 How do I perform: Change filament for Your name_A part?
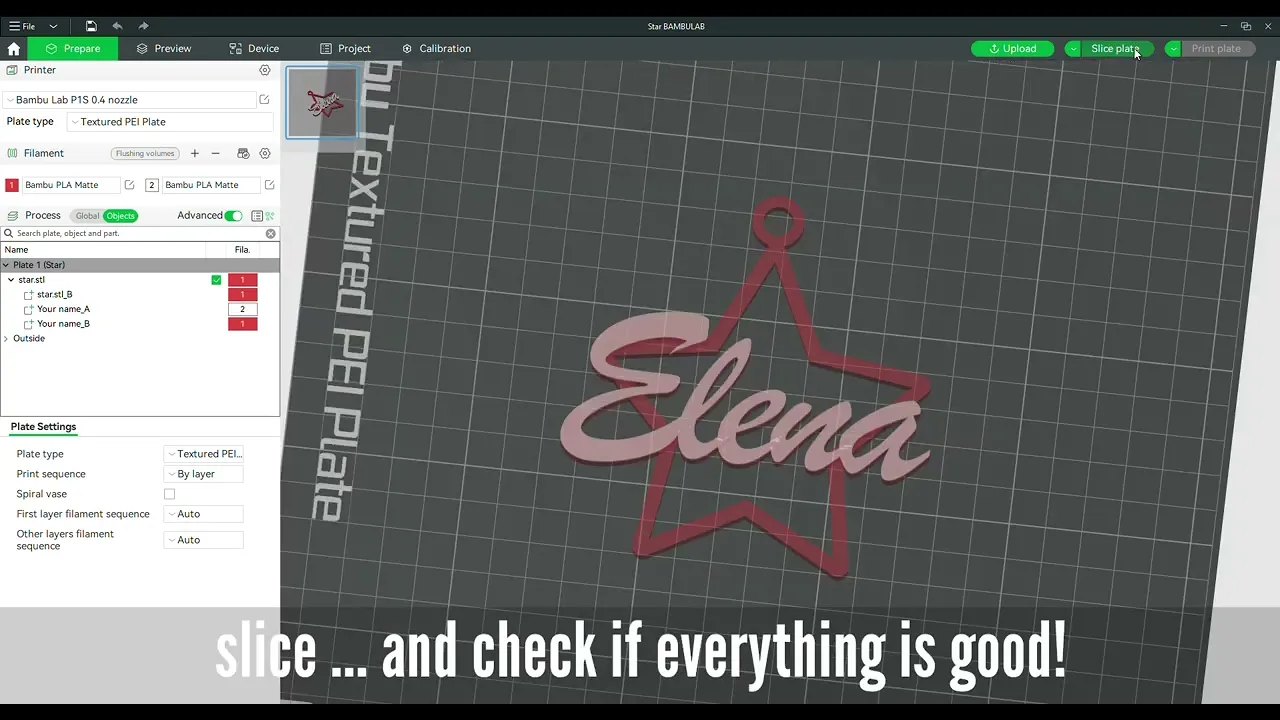tap(242, 309)
